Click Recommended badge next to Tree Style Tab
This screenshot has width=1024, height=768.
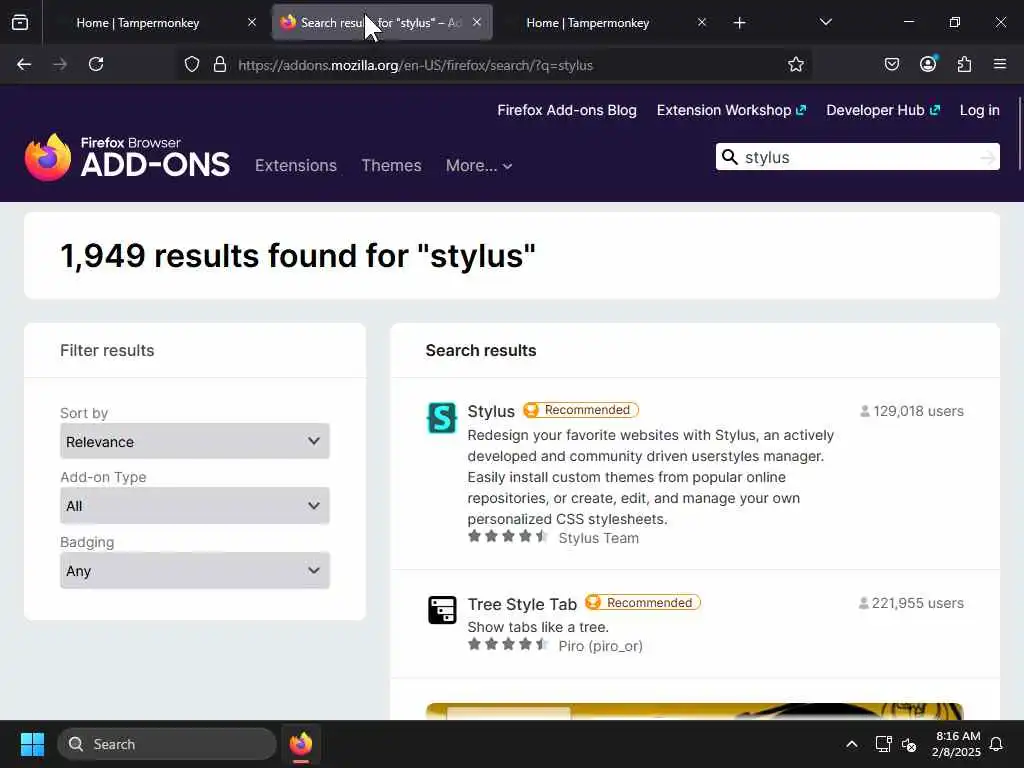[x=643, y=602]
